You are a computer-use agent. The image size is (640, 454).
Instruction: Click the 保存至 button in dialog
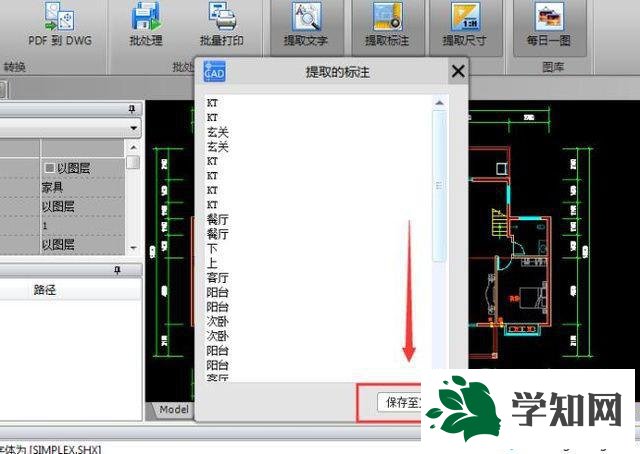401,403
